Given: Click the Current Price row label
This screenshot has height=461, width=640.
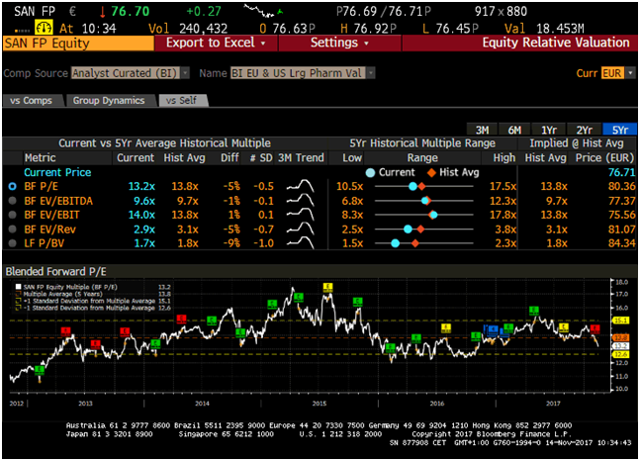Looking at the screenshot, I should tap(58, 172).
